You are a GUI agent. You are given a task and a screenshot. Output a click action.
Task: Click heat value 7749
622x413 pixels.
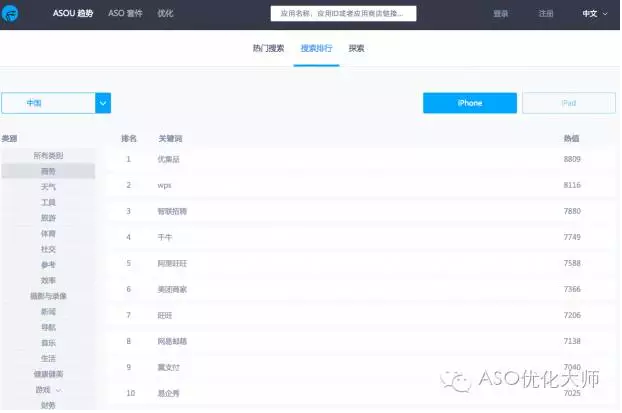click(572, 237)
